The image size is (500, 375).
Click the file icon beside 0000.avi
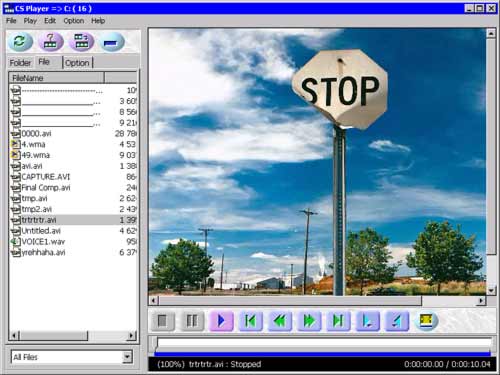pyautogui.click(x=16, y=134)
